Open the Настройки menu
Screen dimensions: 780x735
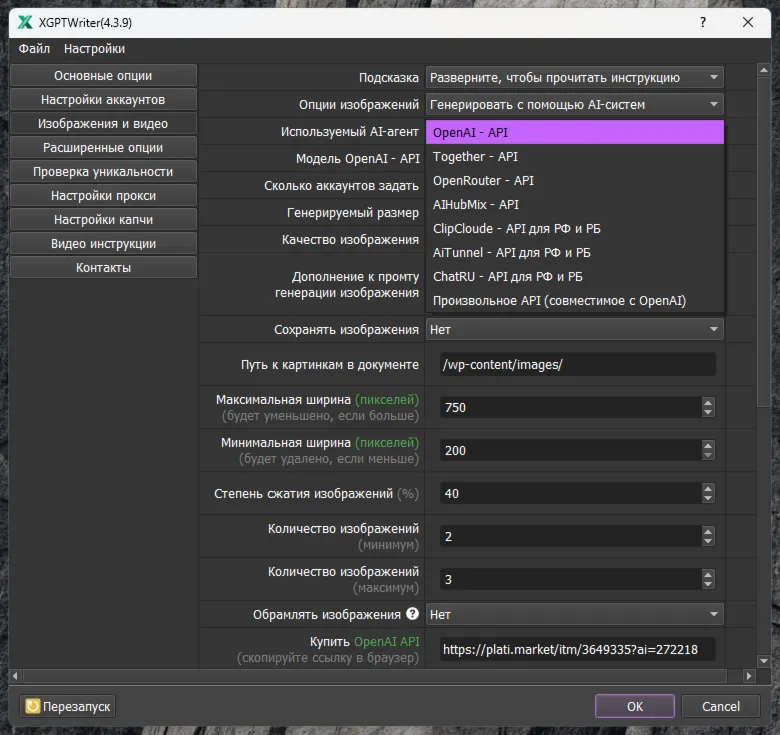click(x=94, y=48)
